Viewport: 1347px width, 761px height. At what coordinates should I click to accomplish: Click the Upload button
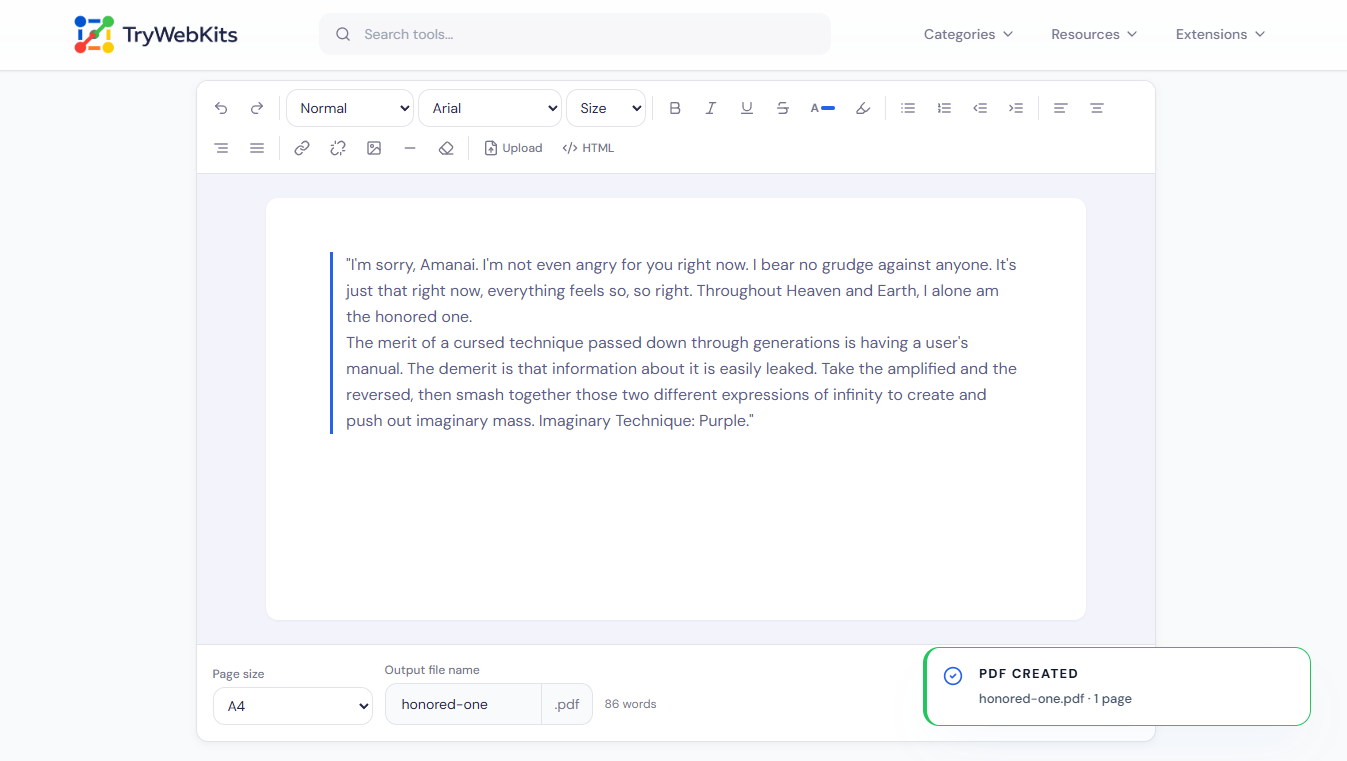(x=513, y=148)
